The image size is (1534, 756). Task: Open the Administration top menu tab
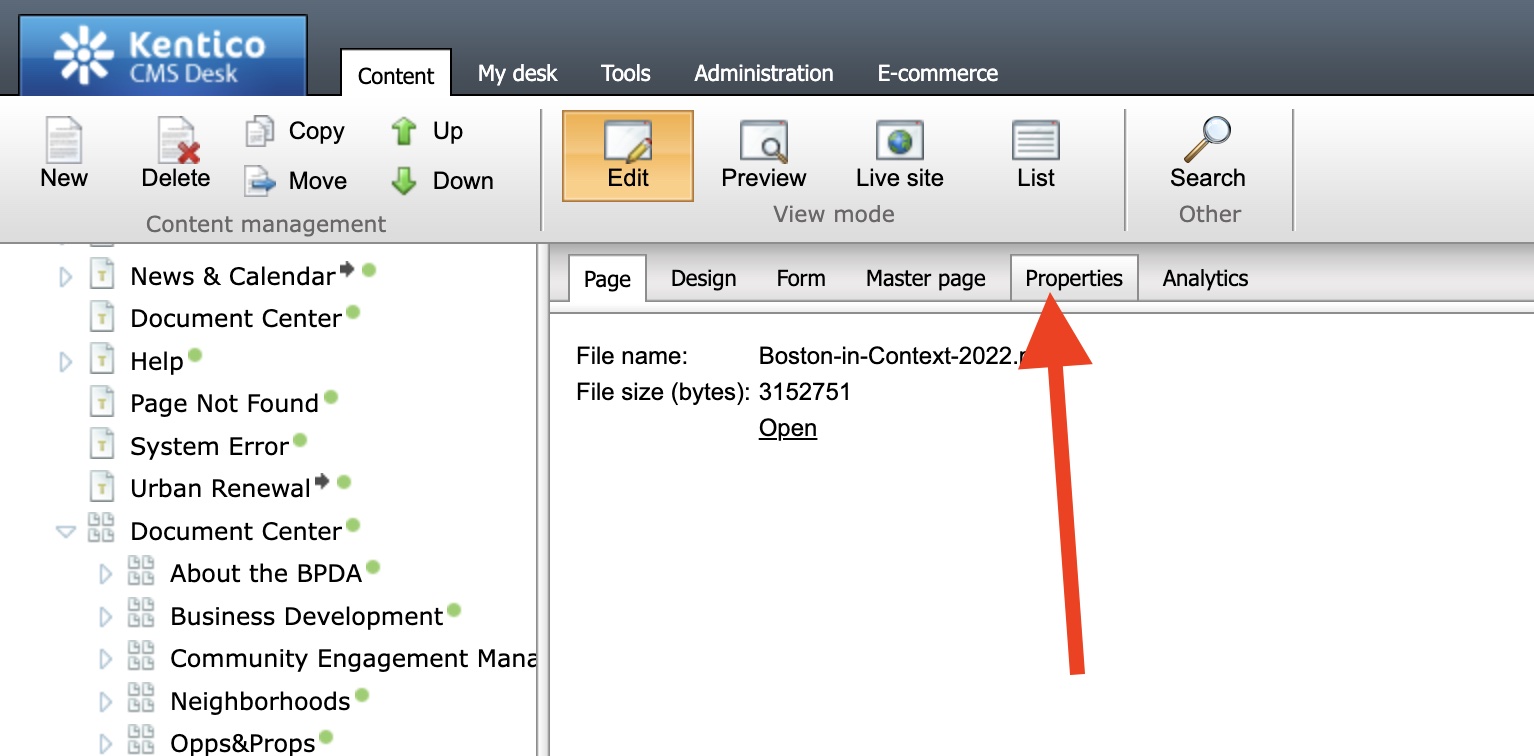coord(763,73)
